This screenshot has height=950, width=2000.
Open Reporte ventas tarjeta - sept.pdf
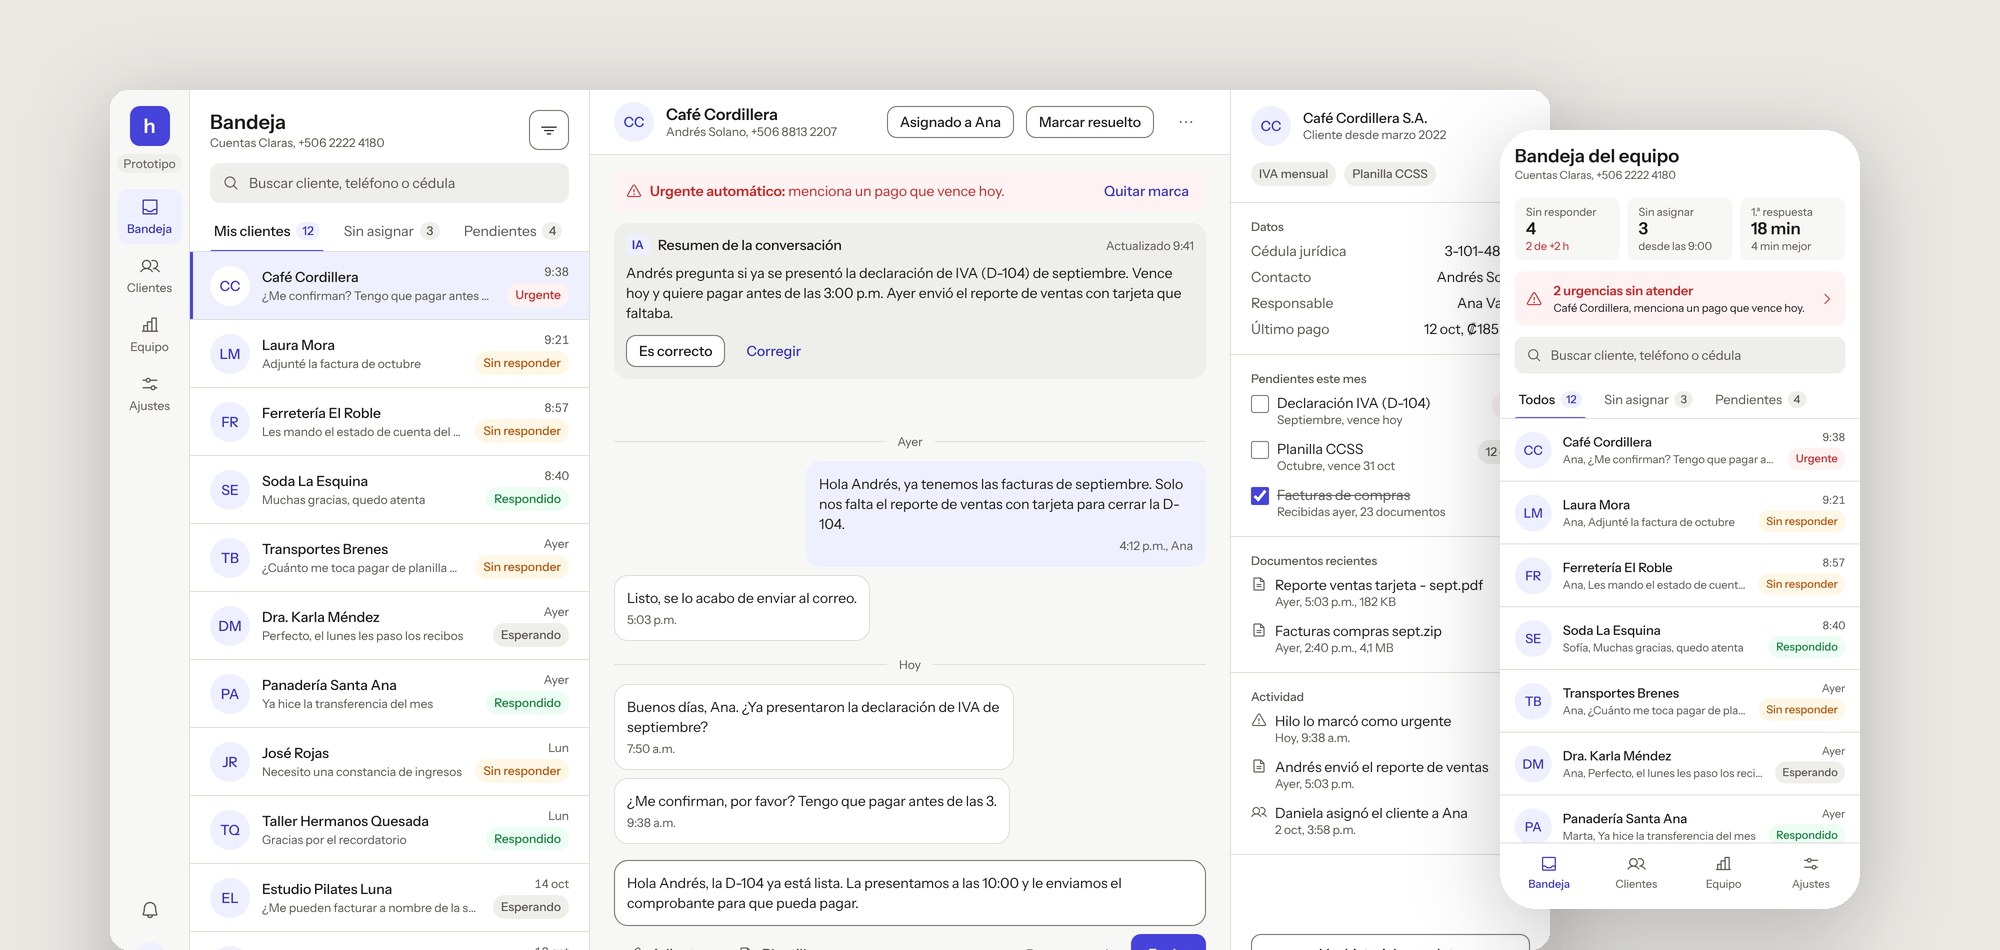(1378, 585)
